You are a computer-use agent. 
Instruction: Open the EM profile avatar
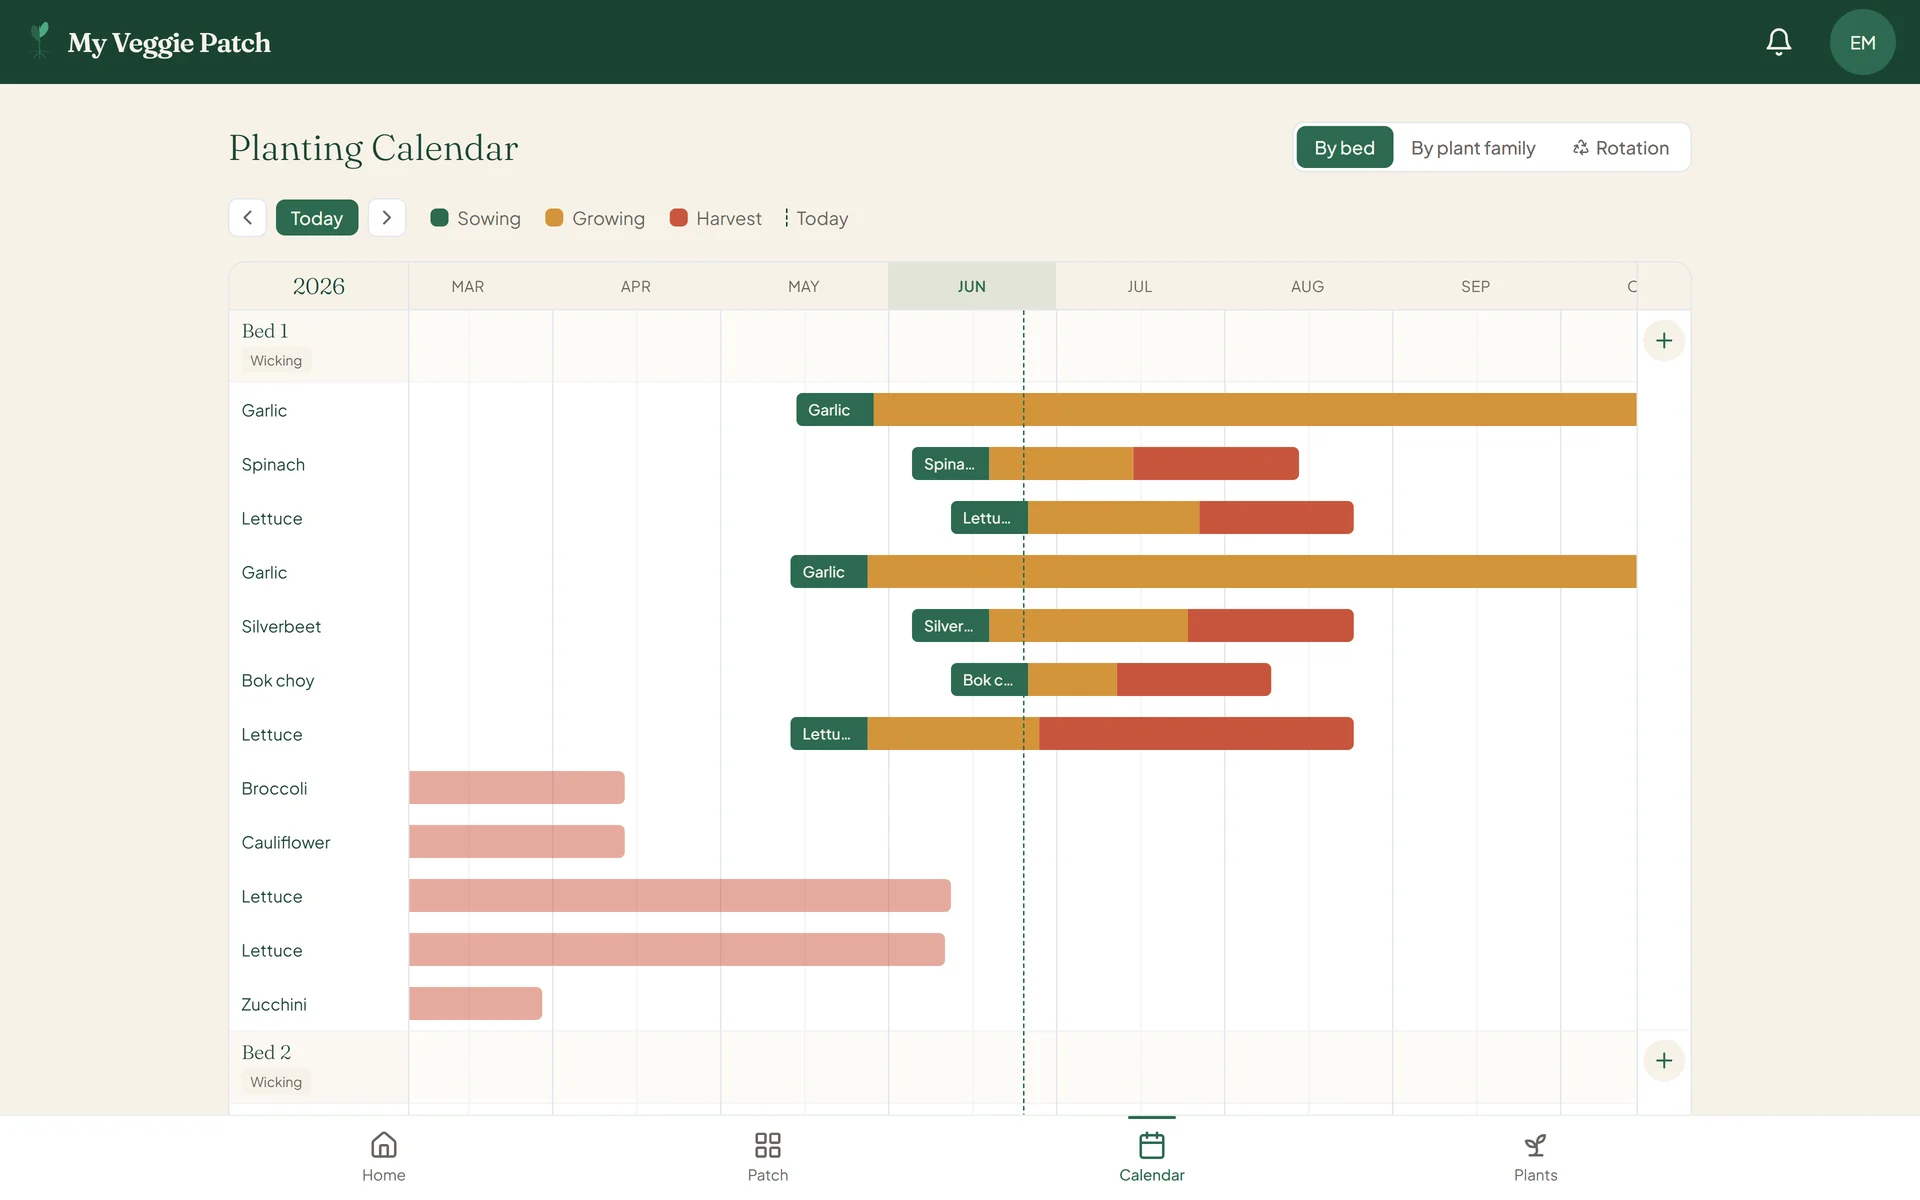[x=1862, y=42]
